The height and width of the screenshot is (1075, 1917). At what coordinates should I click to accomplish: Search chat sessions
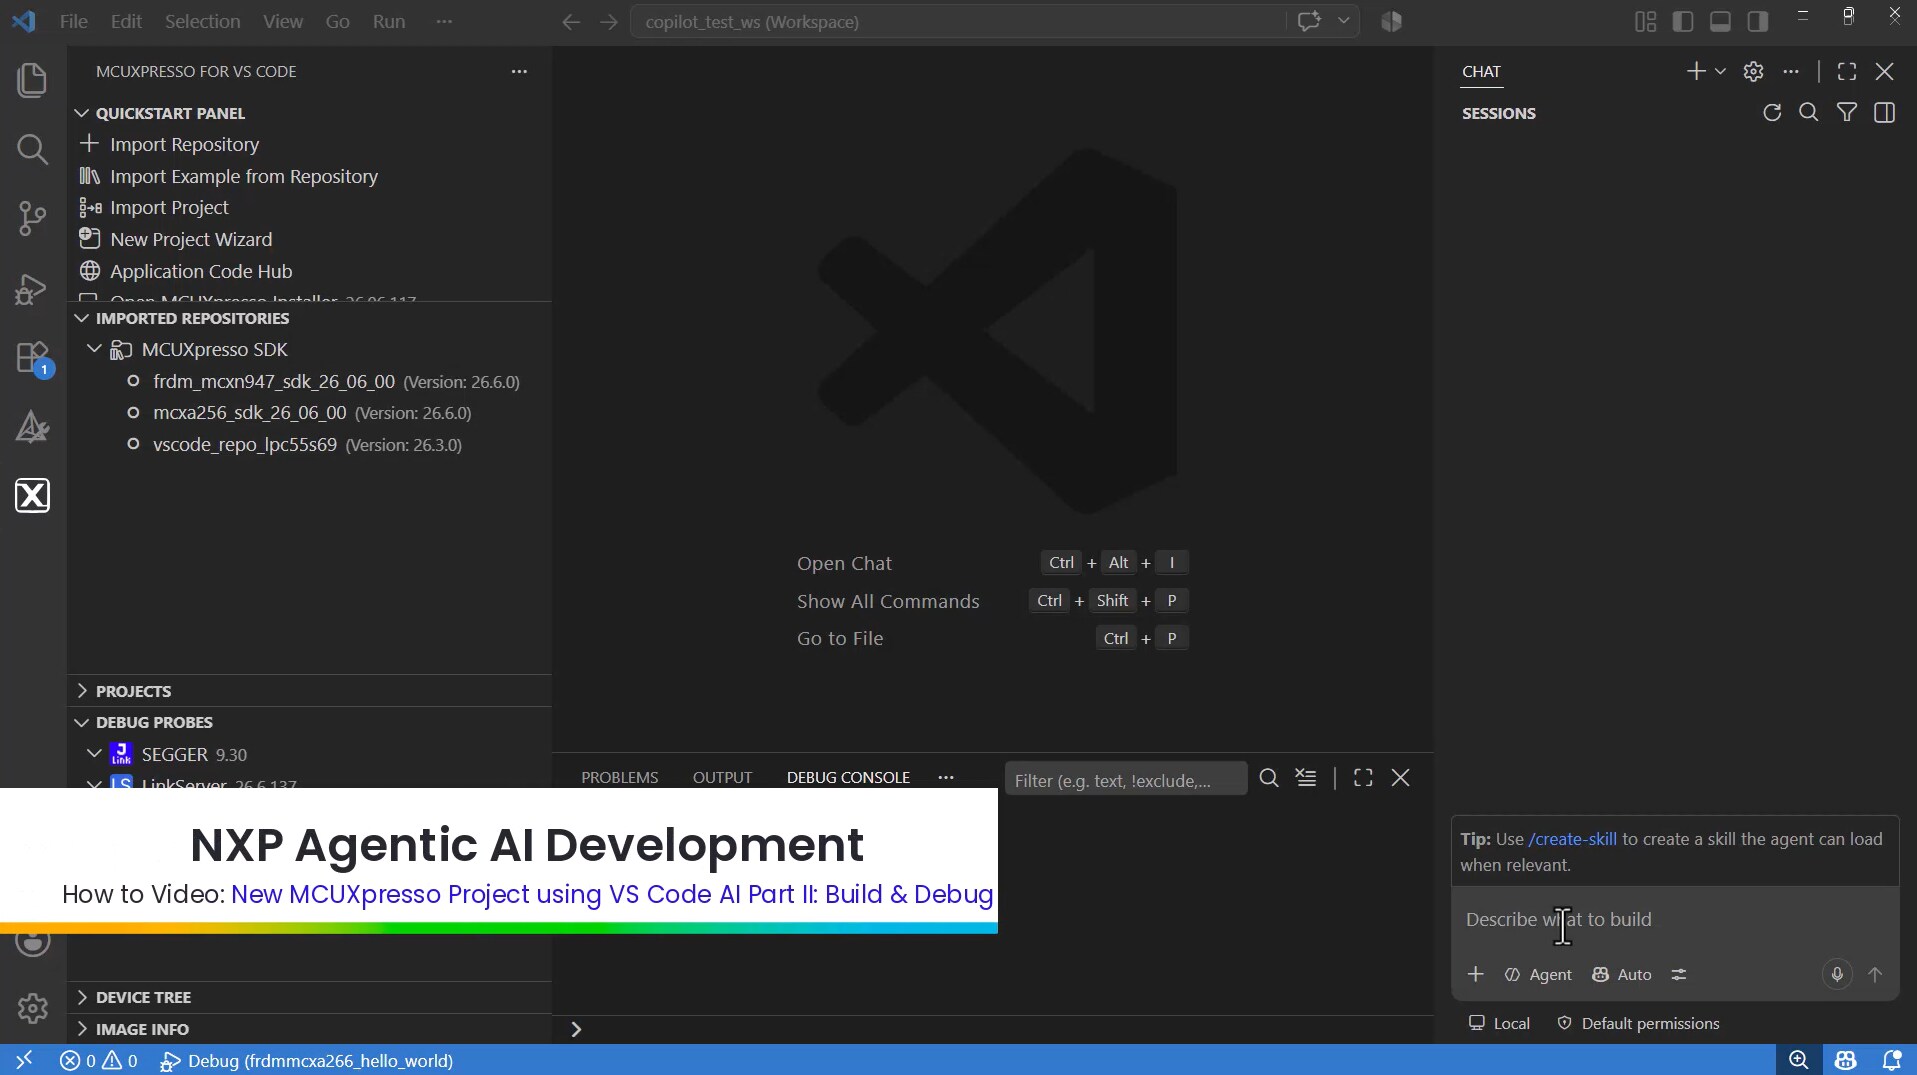click(x=1809, y=113)
